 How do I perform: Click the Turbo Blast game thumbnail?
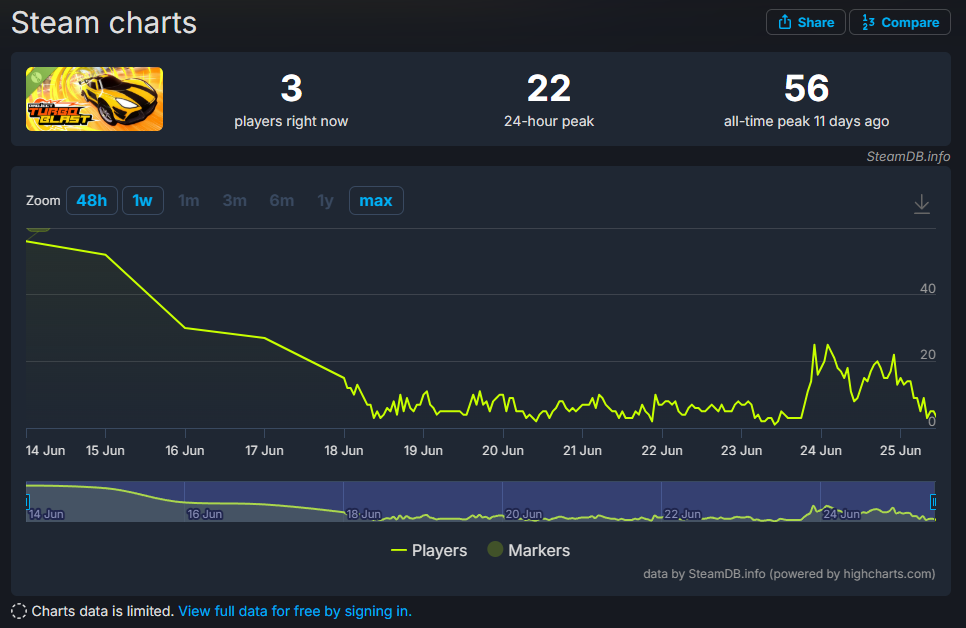pos(94,99)
